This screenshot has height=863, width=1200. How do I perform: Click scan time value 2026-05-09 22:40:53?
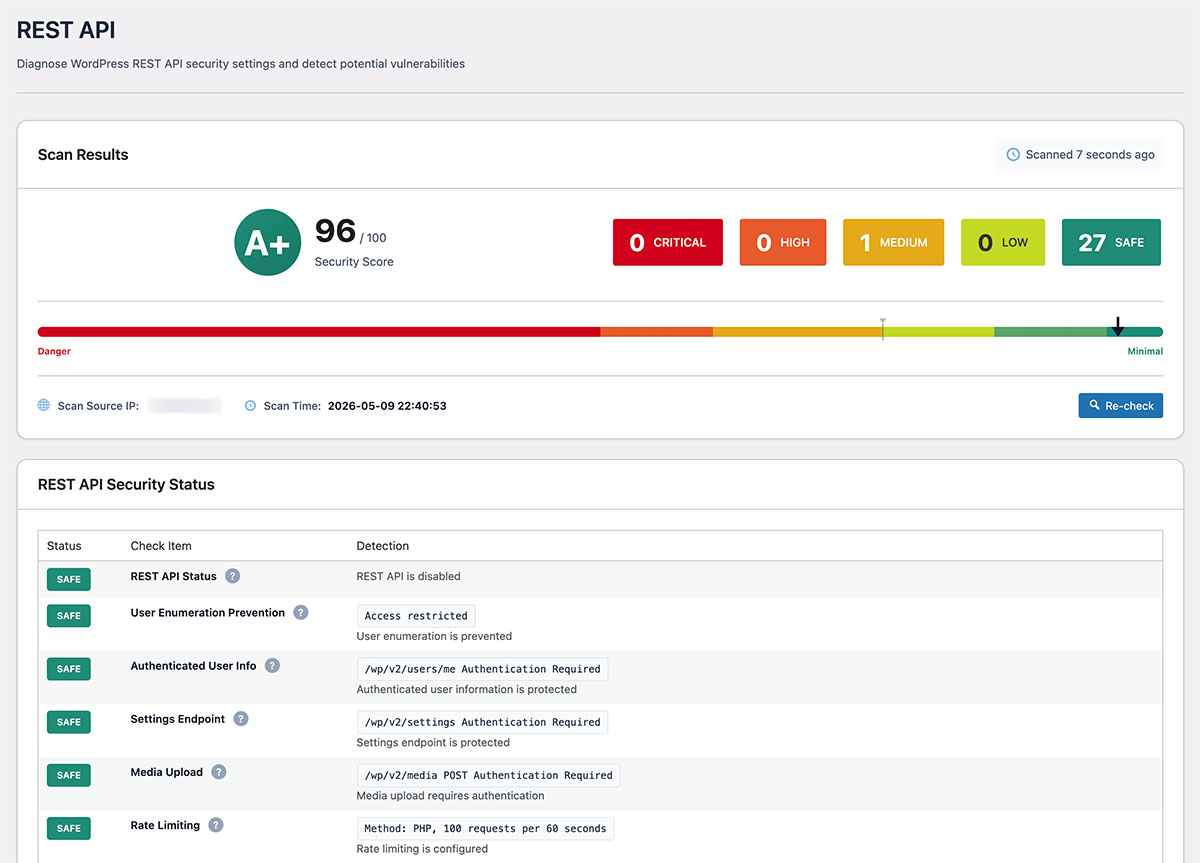pos(387,406)
